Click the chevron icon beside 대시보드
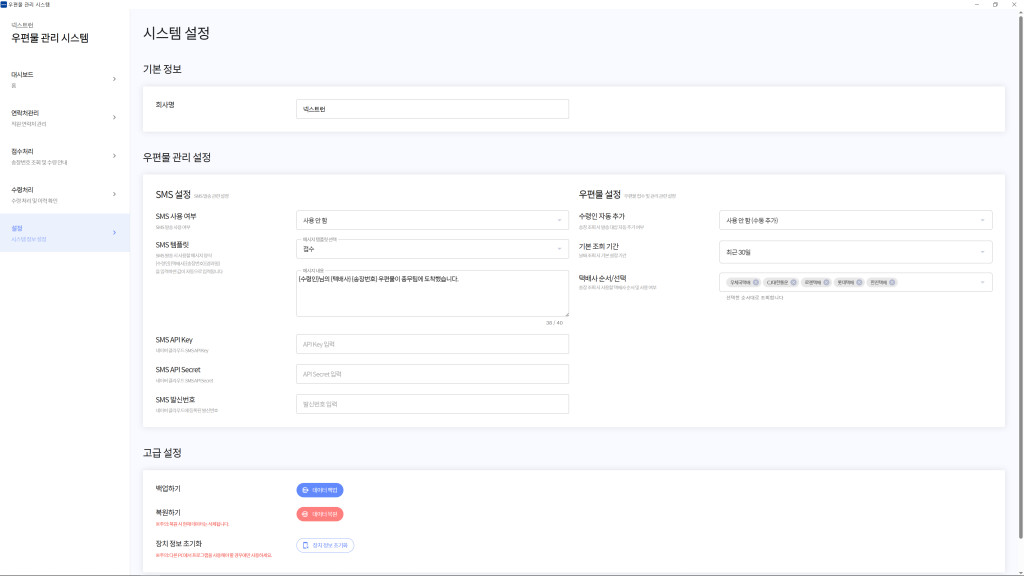This screenshot has width=1024, height=576. pyautogui.click(x=114, y=79)
